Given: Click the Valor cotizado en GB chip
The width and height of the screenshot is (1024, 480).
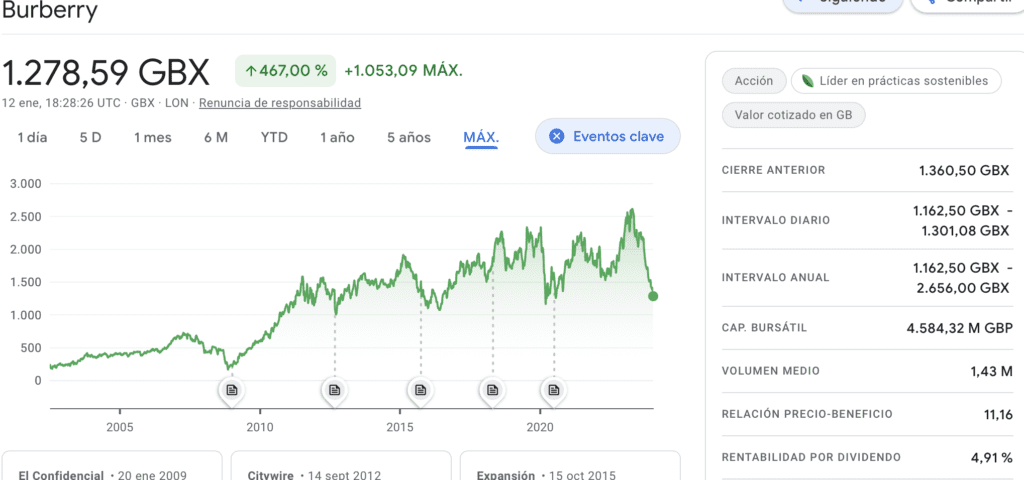Looking at the screenshot, I should (793, 115).
